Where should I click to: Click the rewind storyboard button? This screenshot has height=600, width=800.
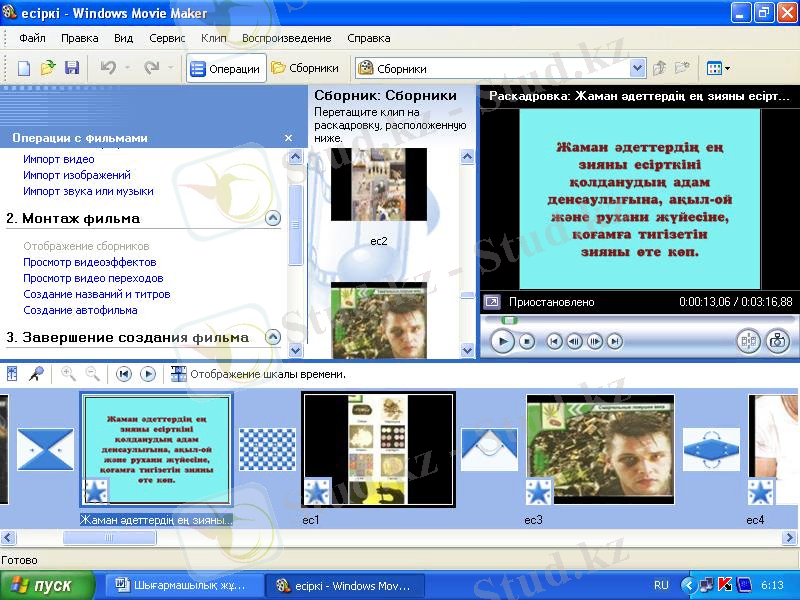[124, 373]
